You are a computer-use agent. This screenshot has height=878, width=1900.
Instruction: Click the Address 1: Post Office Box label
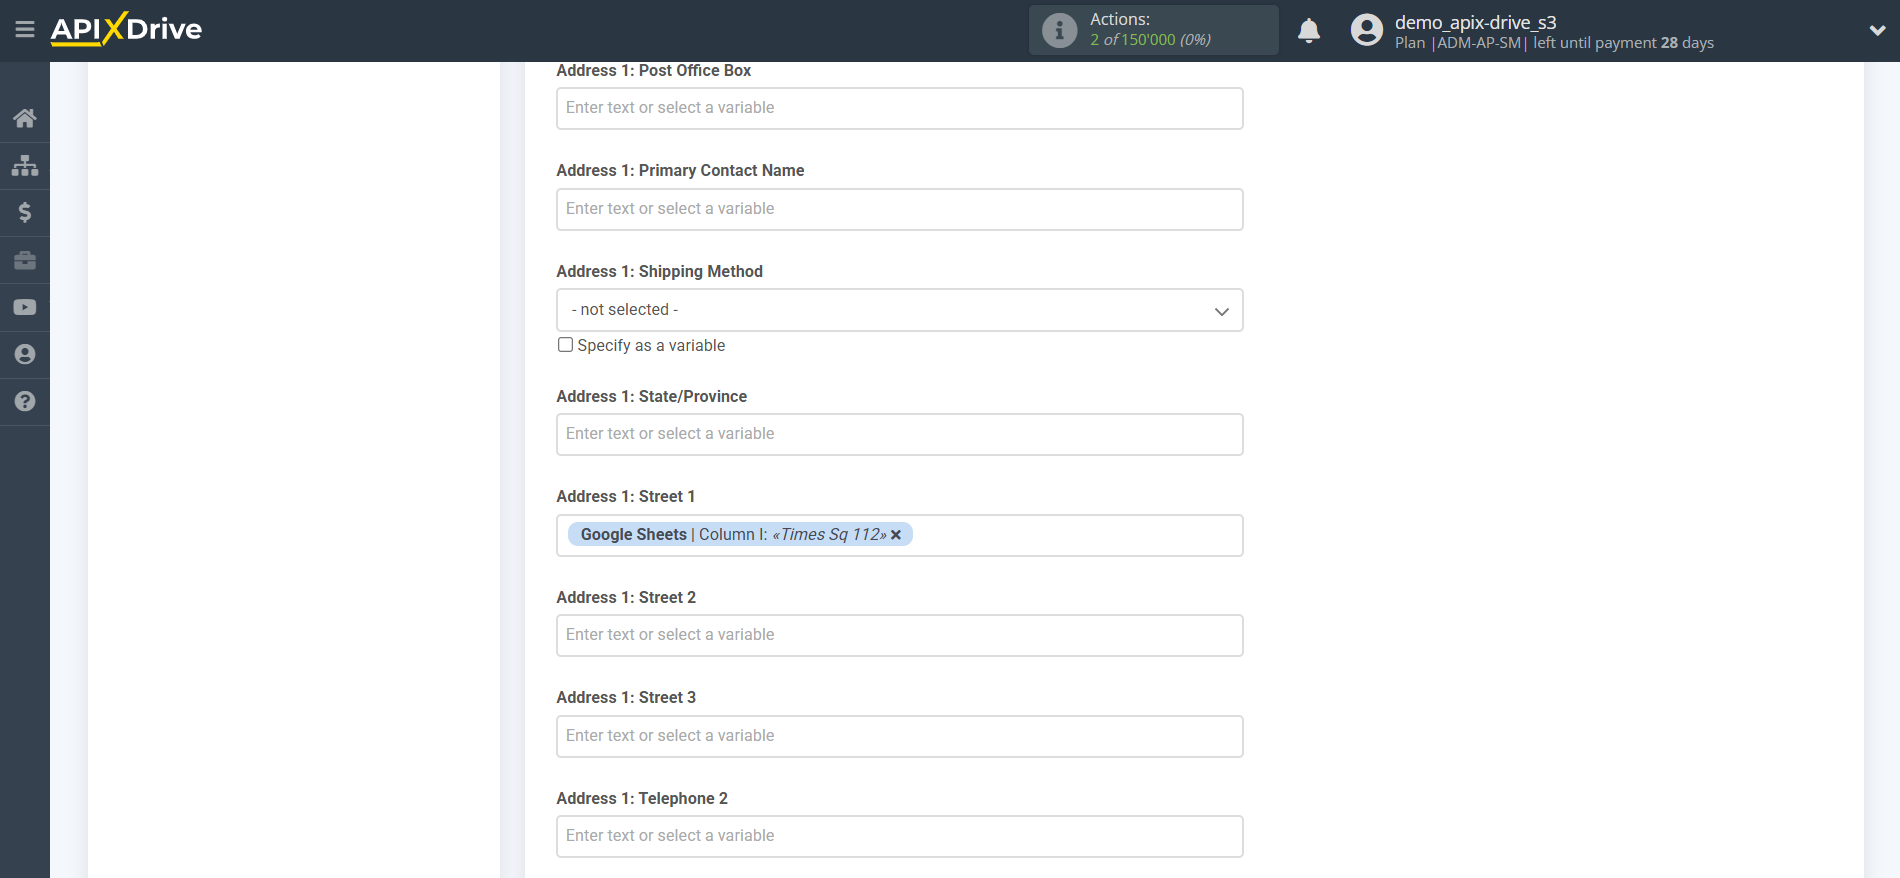pos(653,70)
